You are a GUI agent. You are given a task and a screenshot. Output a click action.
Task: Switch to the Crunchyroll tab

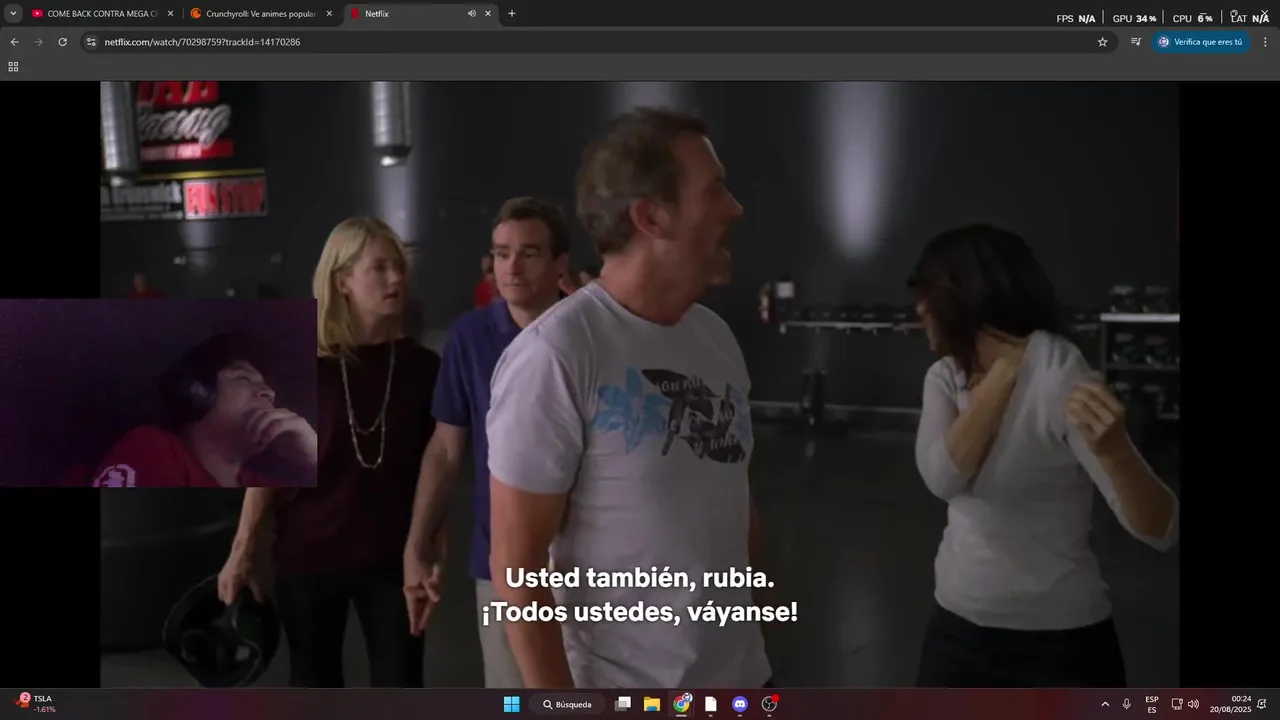coord(262,13)
